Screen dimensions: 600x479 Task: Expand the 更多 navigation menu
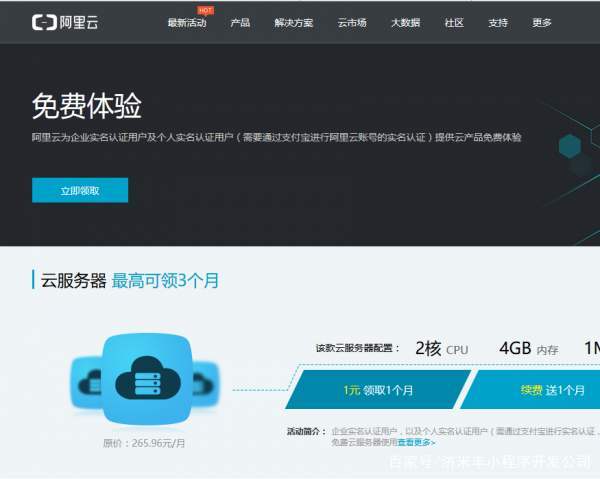point(542,23)
